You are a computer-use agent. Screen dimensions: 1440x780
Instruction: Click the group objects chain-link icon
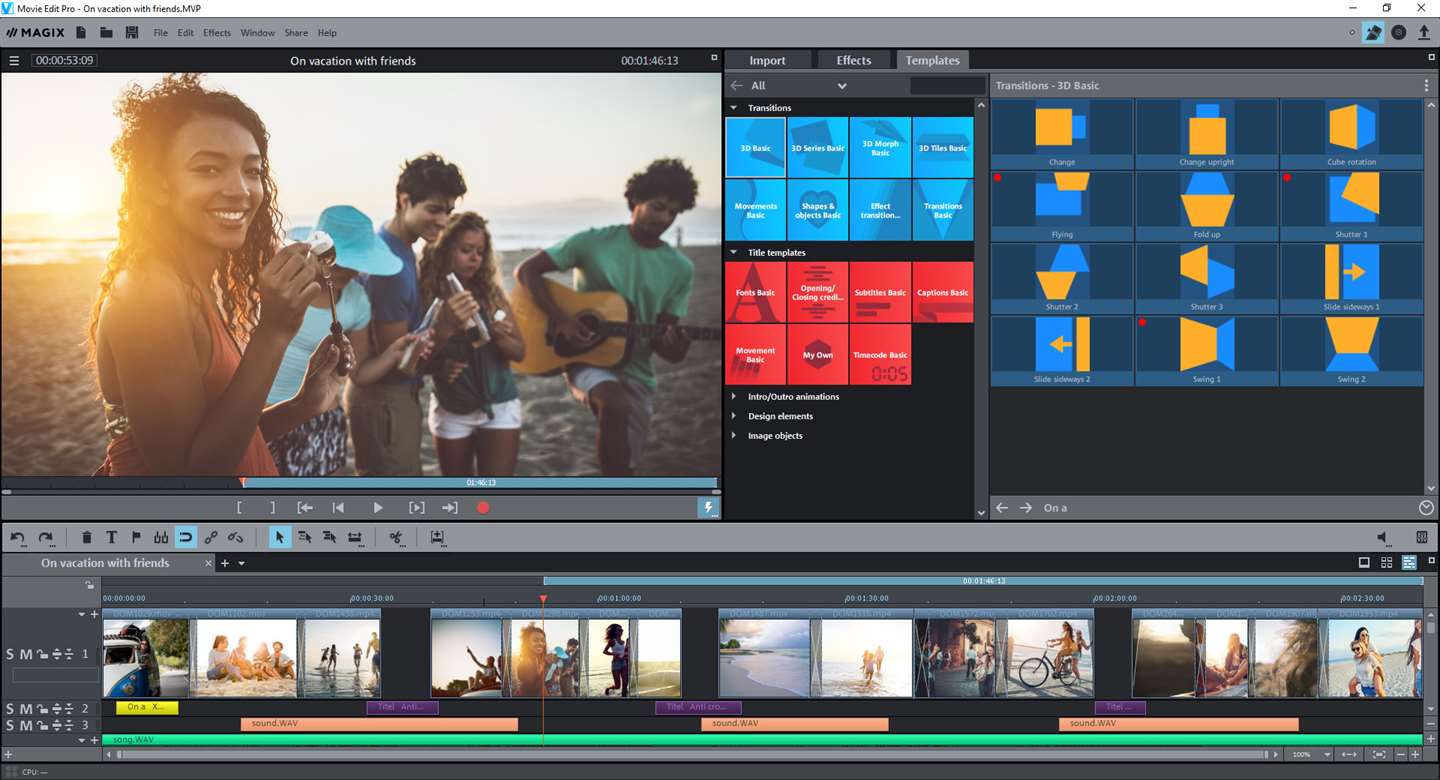click(211, 537)
